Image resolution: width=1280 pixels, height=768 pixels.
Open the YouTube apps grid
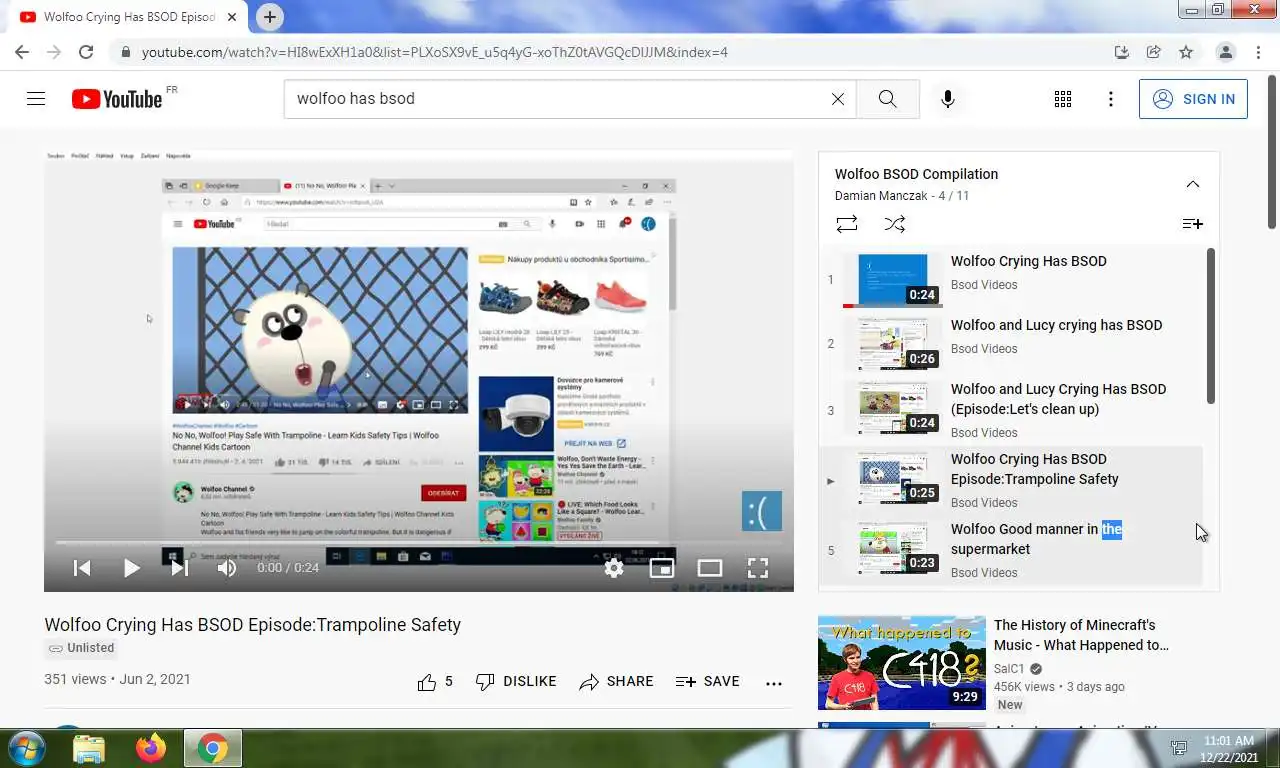click(x=1063, y=99)
